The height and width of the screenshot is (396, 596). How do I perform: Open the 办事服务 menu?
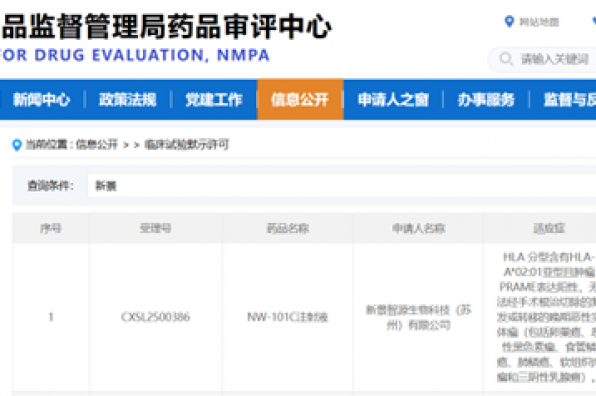pyautogui.click(x=486, y=100)
